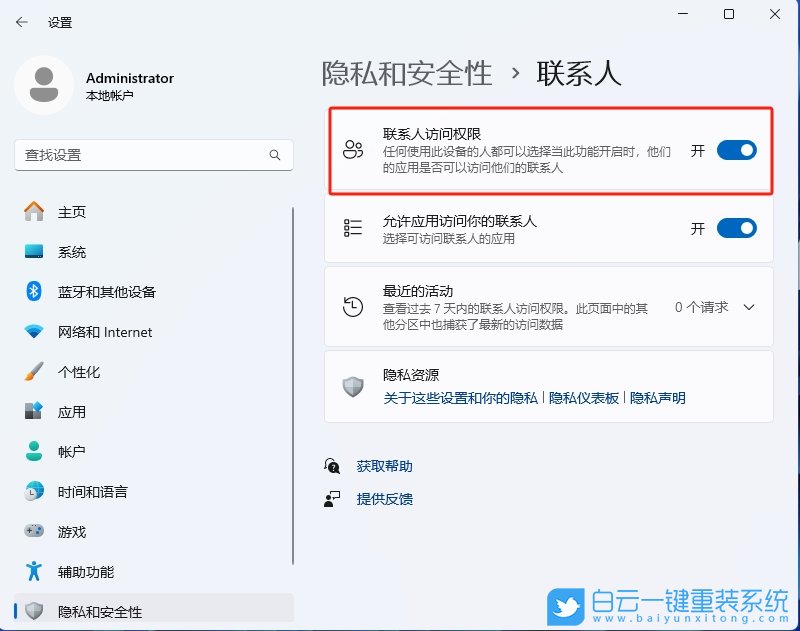Click the 时间和语言 clock icon

[36, 491]
